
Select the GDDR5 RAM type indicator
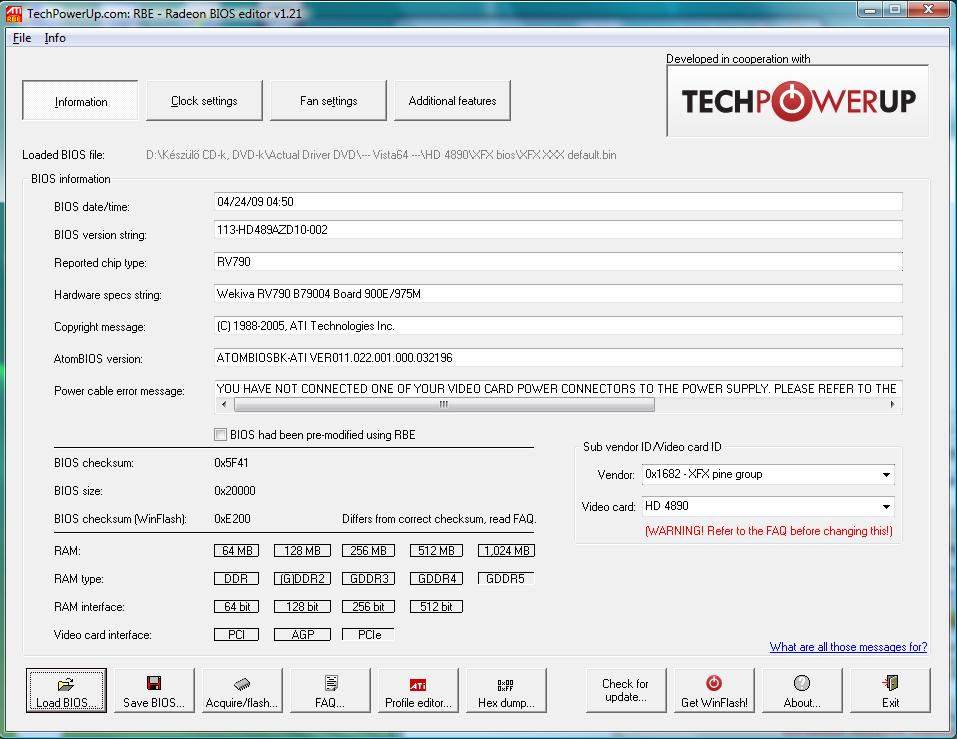tap(506, 579)
